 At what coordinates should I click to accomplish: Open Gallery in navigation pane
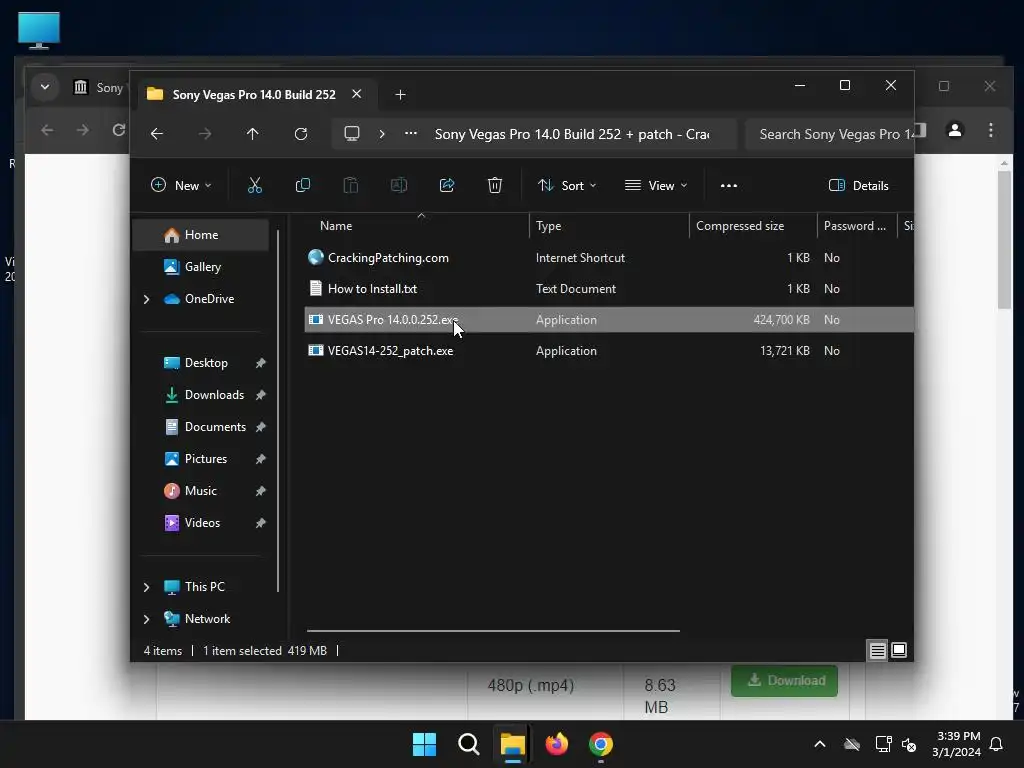tap(200, 266)
